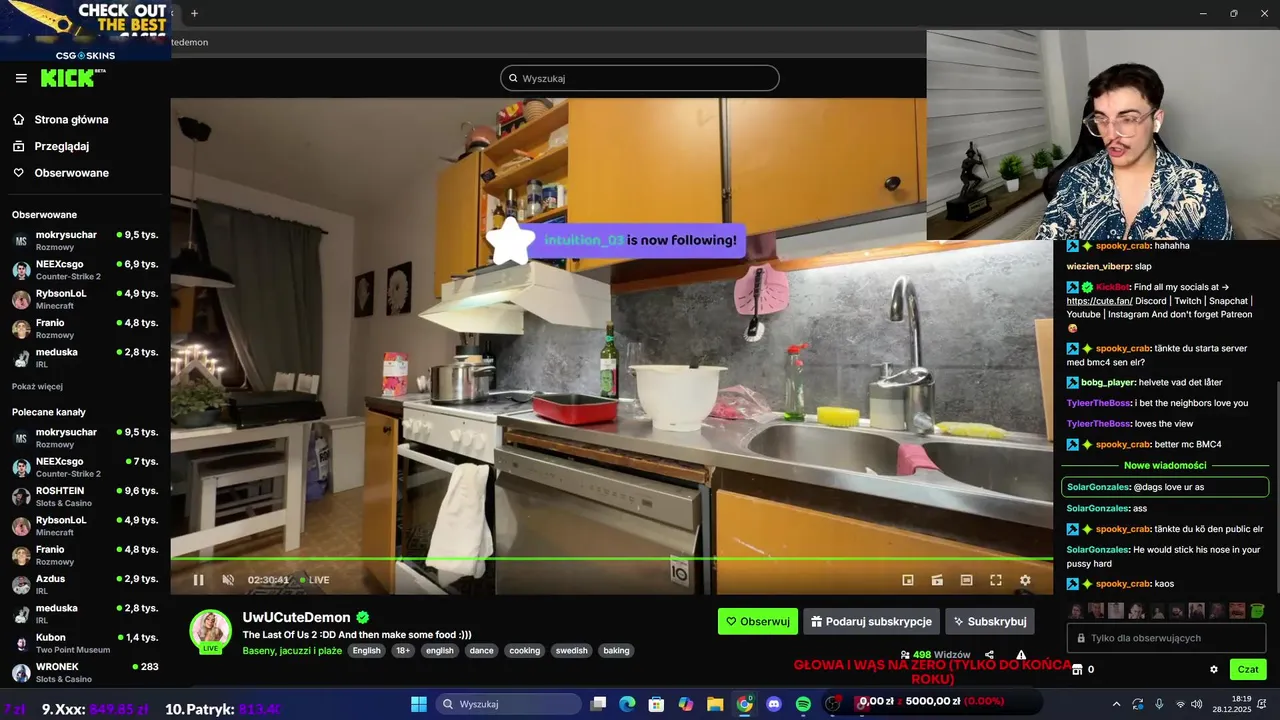Click the green emote at end of emote row
The width and height of the screenshot is (1280, 720).
1257,610
